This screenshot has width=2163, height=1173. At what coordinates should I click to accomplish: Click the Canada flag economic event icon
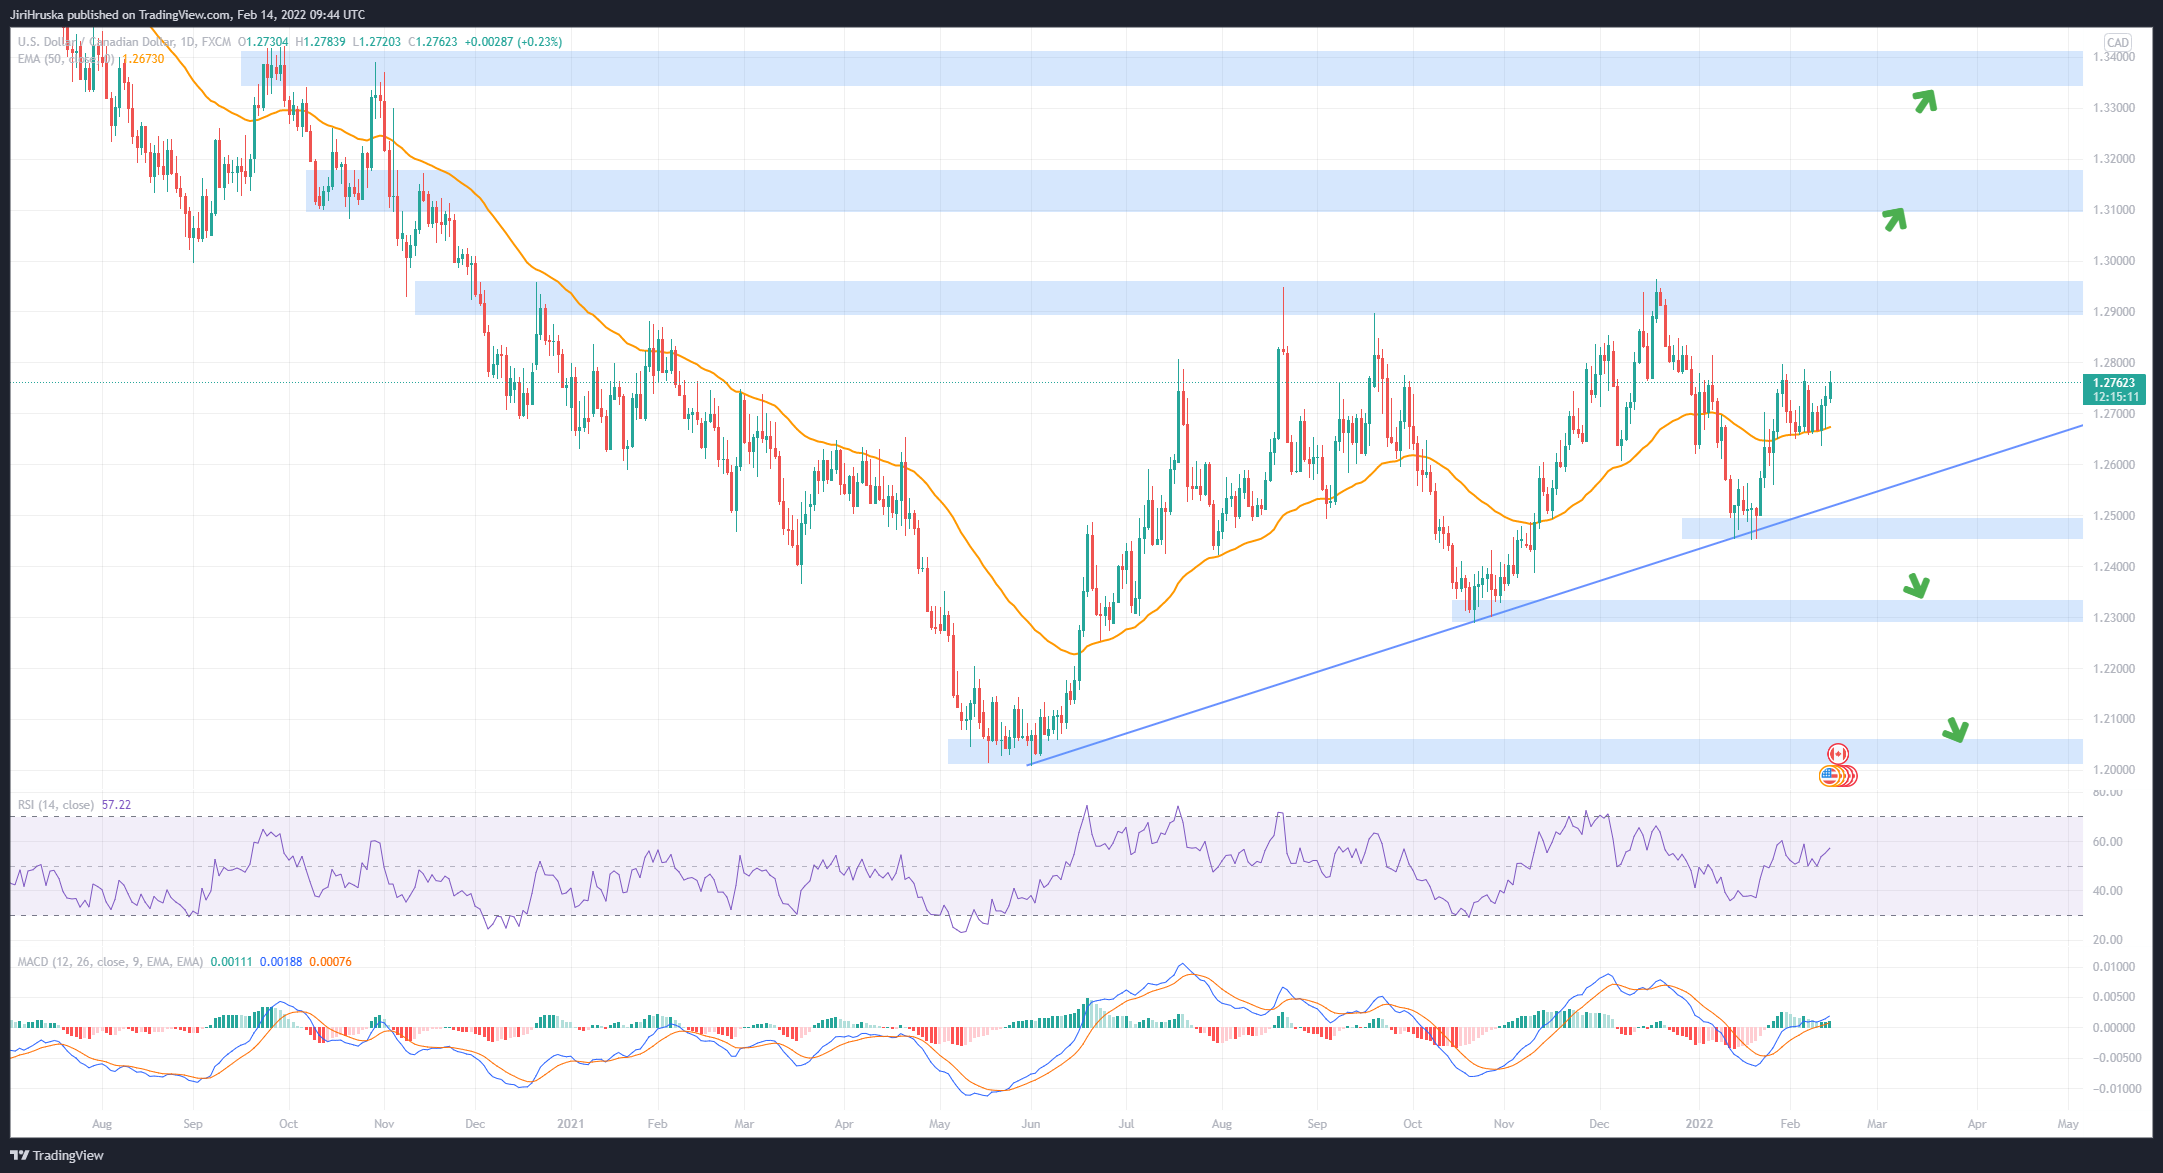pyautogui.click(x=1838, y=754)
